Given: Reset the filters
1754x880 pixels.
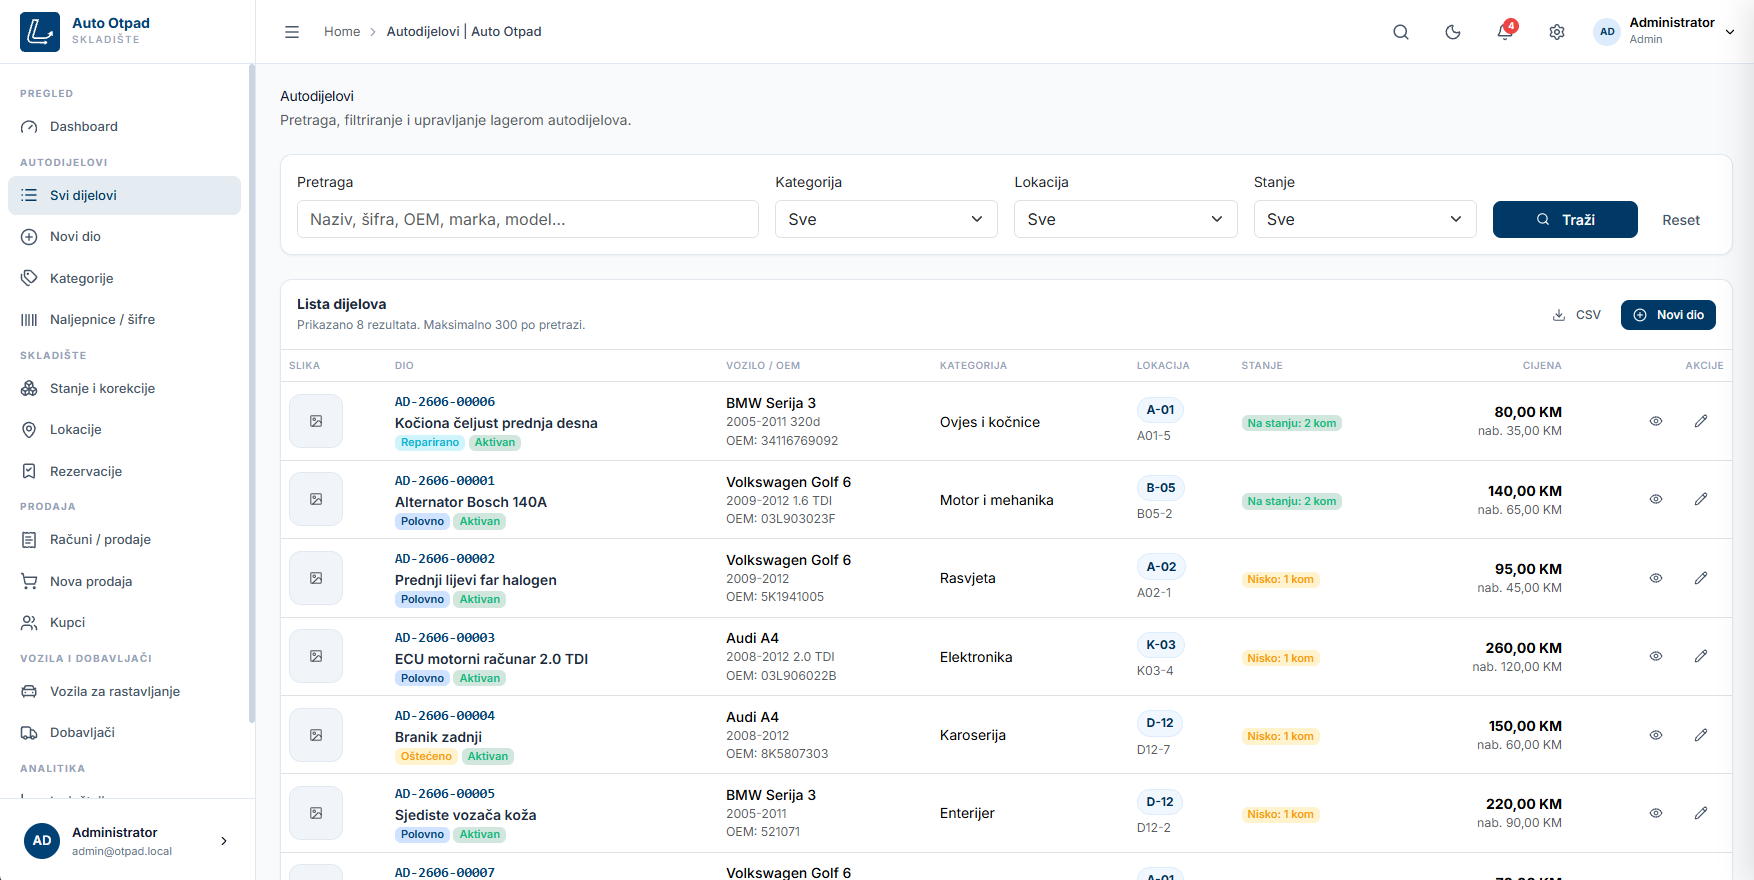Looking at the screenshot, I should click(x=1681, y=220).
